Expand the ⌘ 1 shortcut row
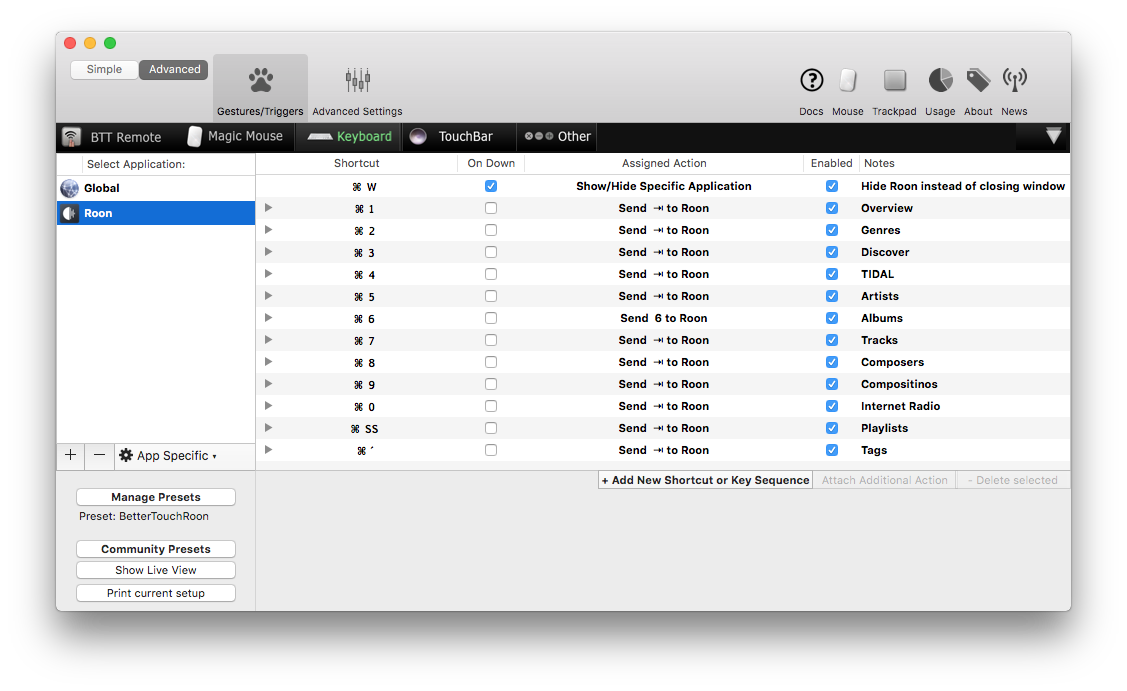Image resolution: width=1127 pixels, height=691 pixels. coord(268,208)
